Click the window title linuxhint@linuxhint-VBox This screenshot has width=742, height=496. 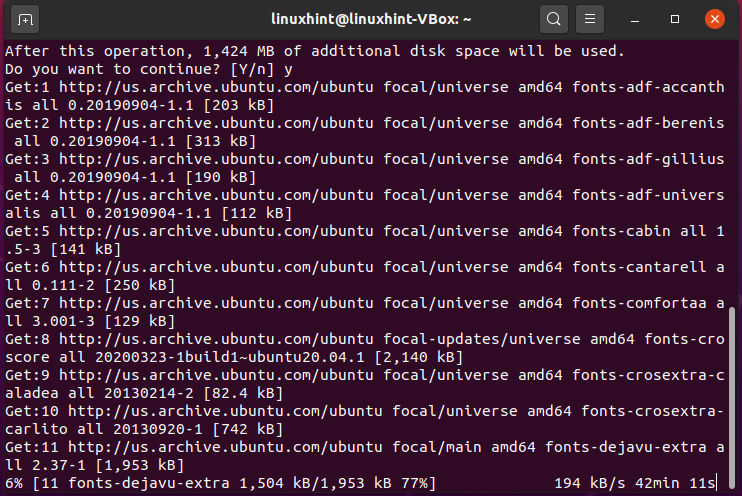click(x=371, y=19)
